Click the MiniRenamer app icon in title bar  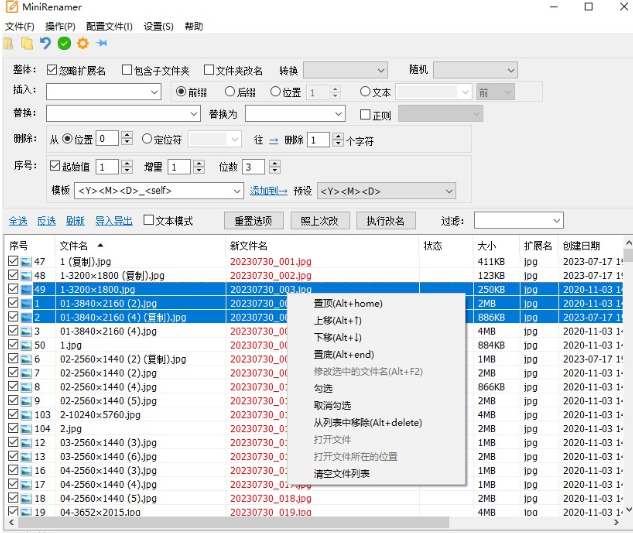point(12,8)
